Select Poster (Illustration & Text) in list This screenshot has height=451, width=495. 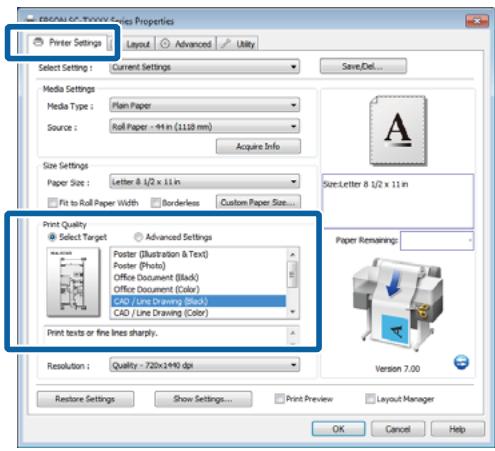coord(198,254)
